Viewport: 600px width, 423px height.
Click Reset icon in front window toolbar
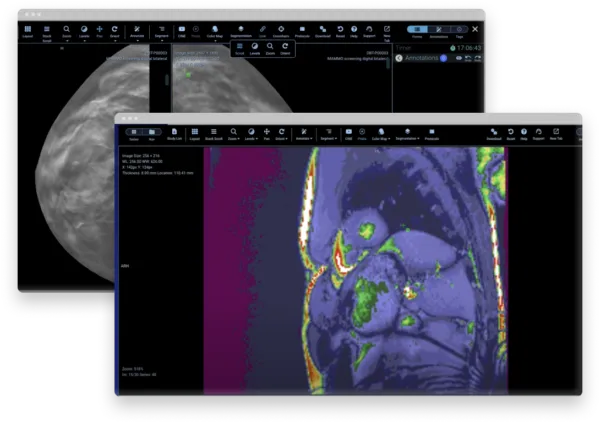510,134
